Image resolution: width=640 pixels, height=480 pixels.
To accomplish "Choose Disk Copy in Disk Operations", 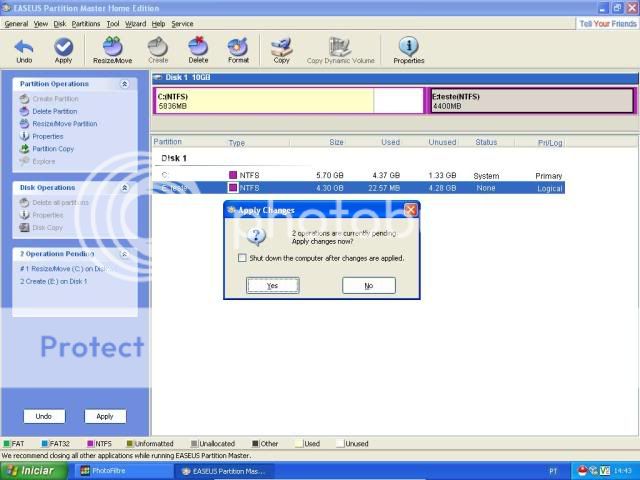I will coord(41,227).
